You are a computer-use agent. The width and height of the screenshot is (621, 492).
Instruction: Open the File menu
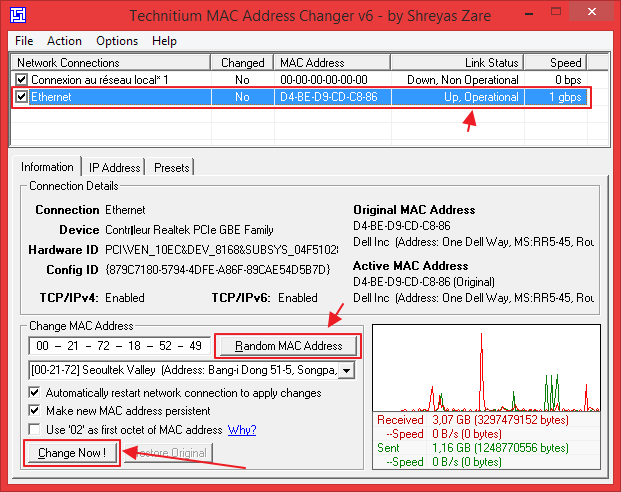(x=24, y=41)
